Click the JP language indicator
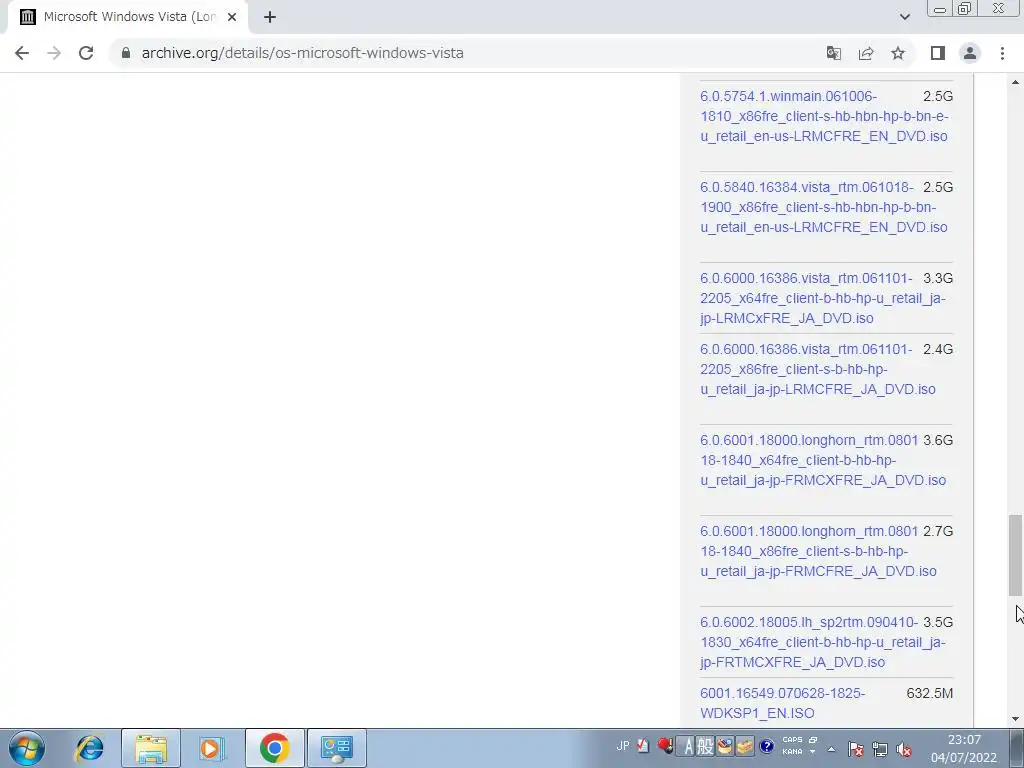Image resolution: width=1024 pixels, height=768 pixels. 622,746
